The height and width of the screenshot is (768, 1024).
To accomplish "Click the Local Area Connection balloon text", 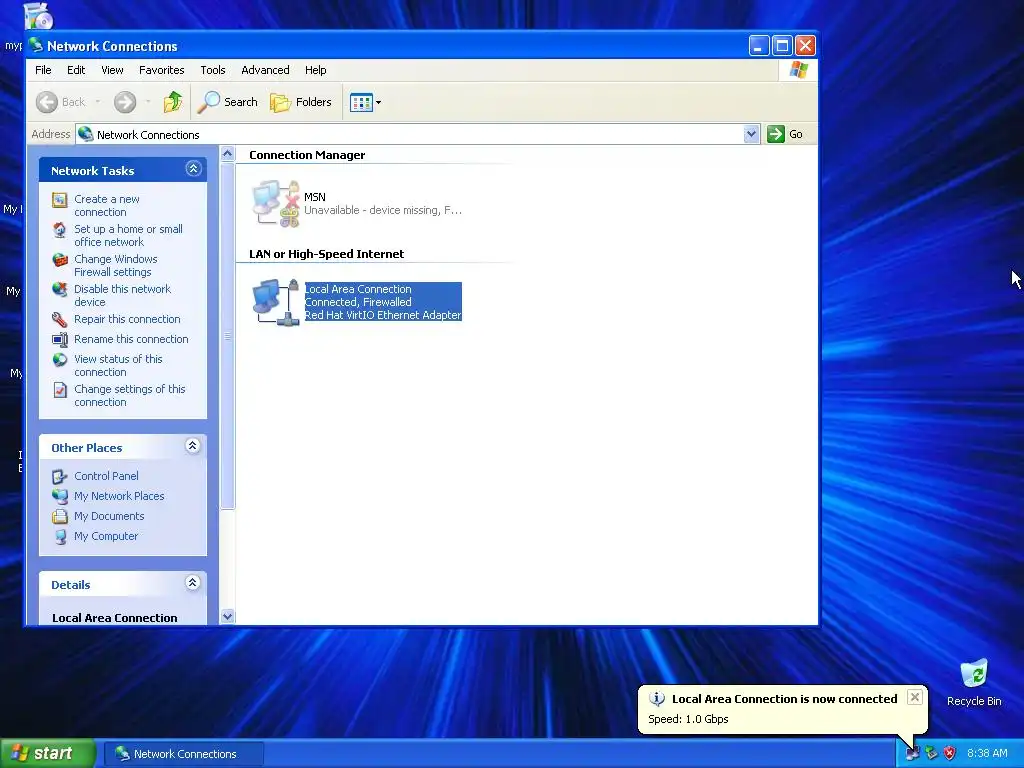I will [x=784, y=699].
